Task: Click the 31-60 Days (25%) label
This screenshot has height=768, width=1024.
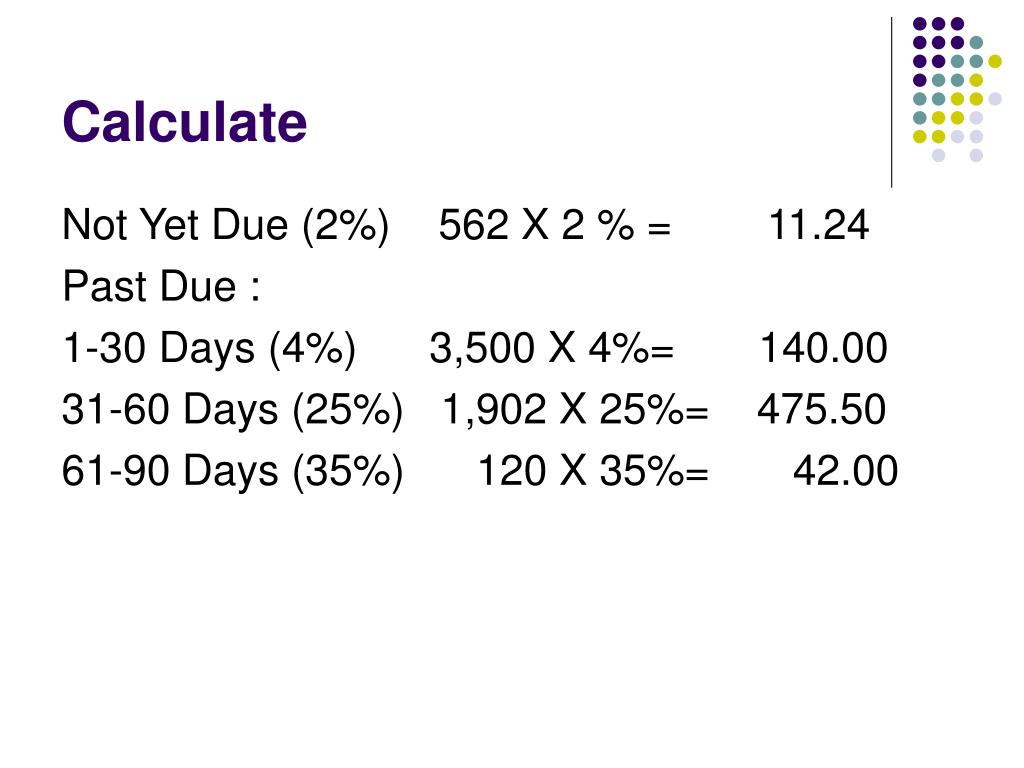Action: 232,409
